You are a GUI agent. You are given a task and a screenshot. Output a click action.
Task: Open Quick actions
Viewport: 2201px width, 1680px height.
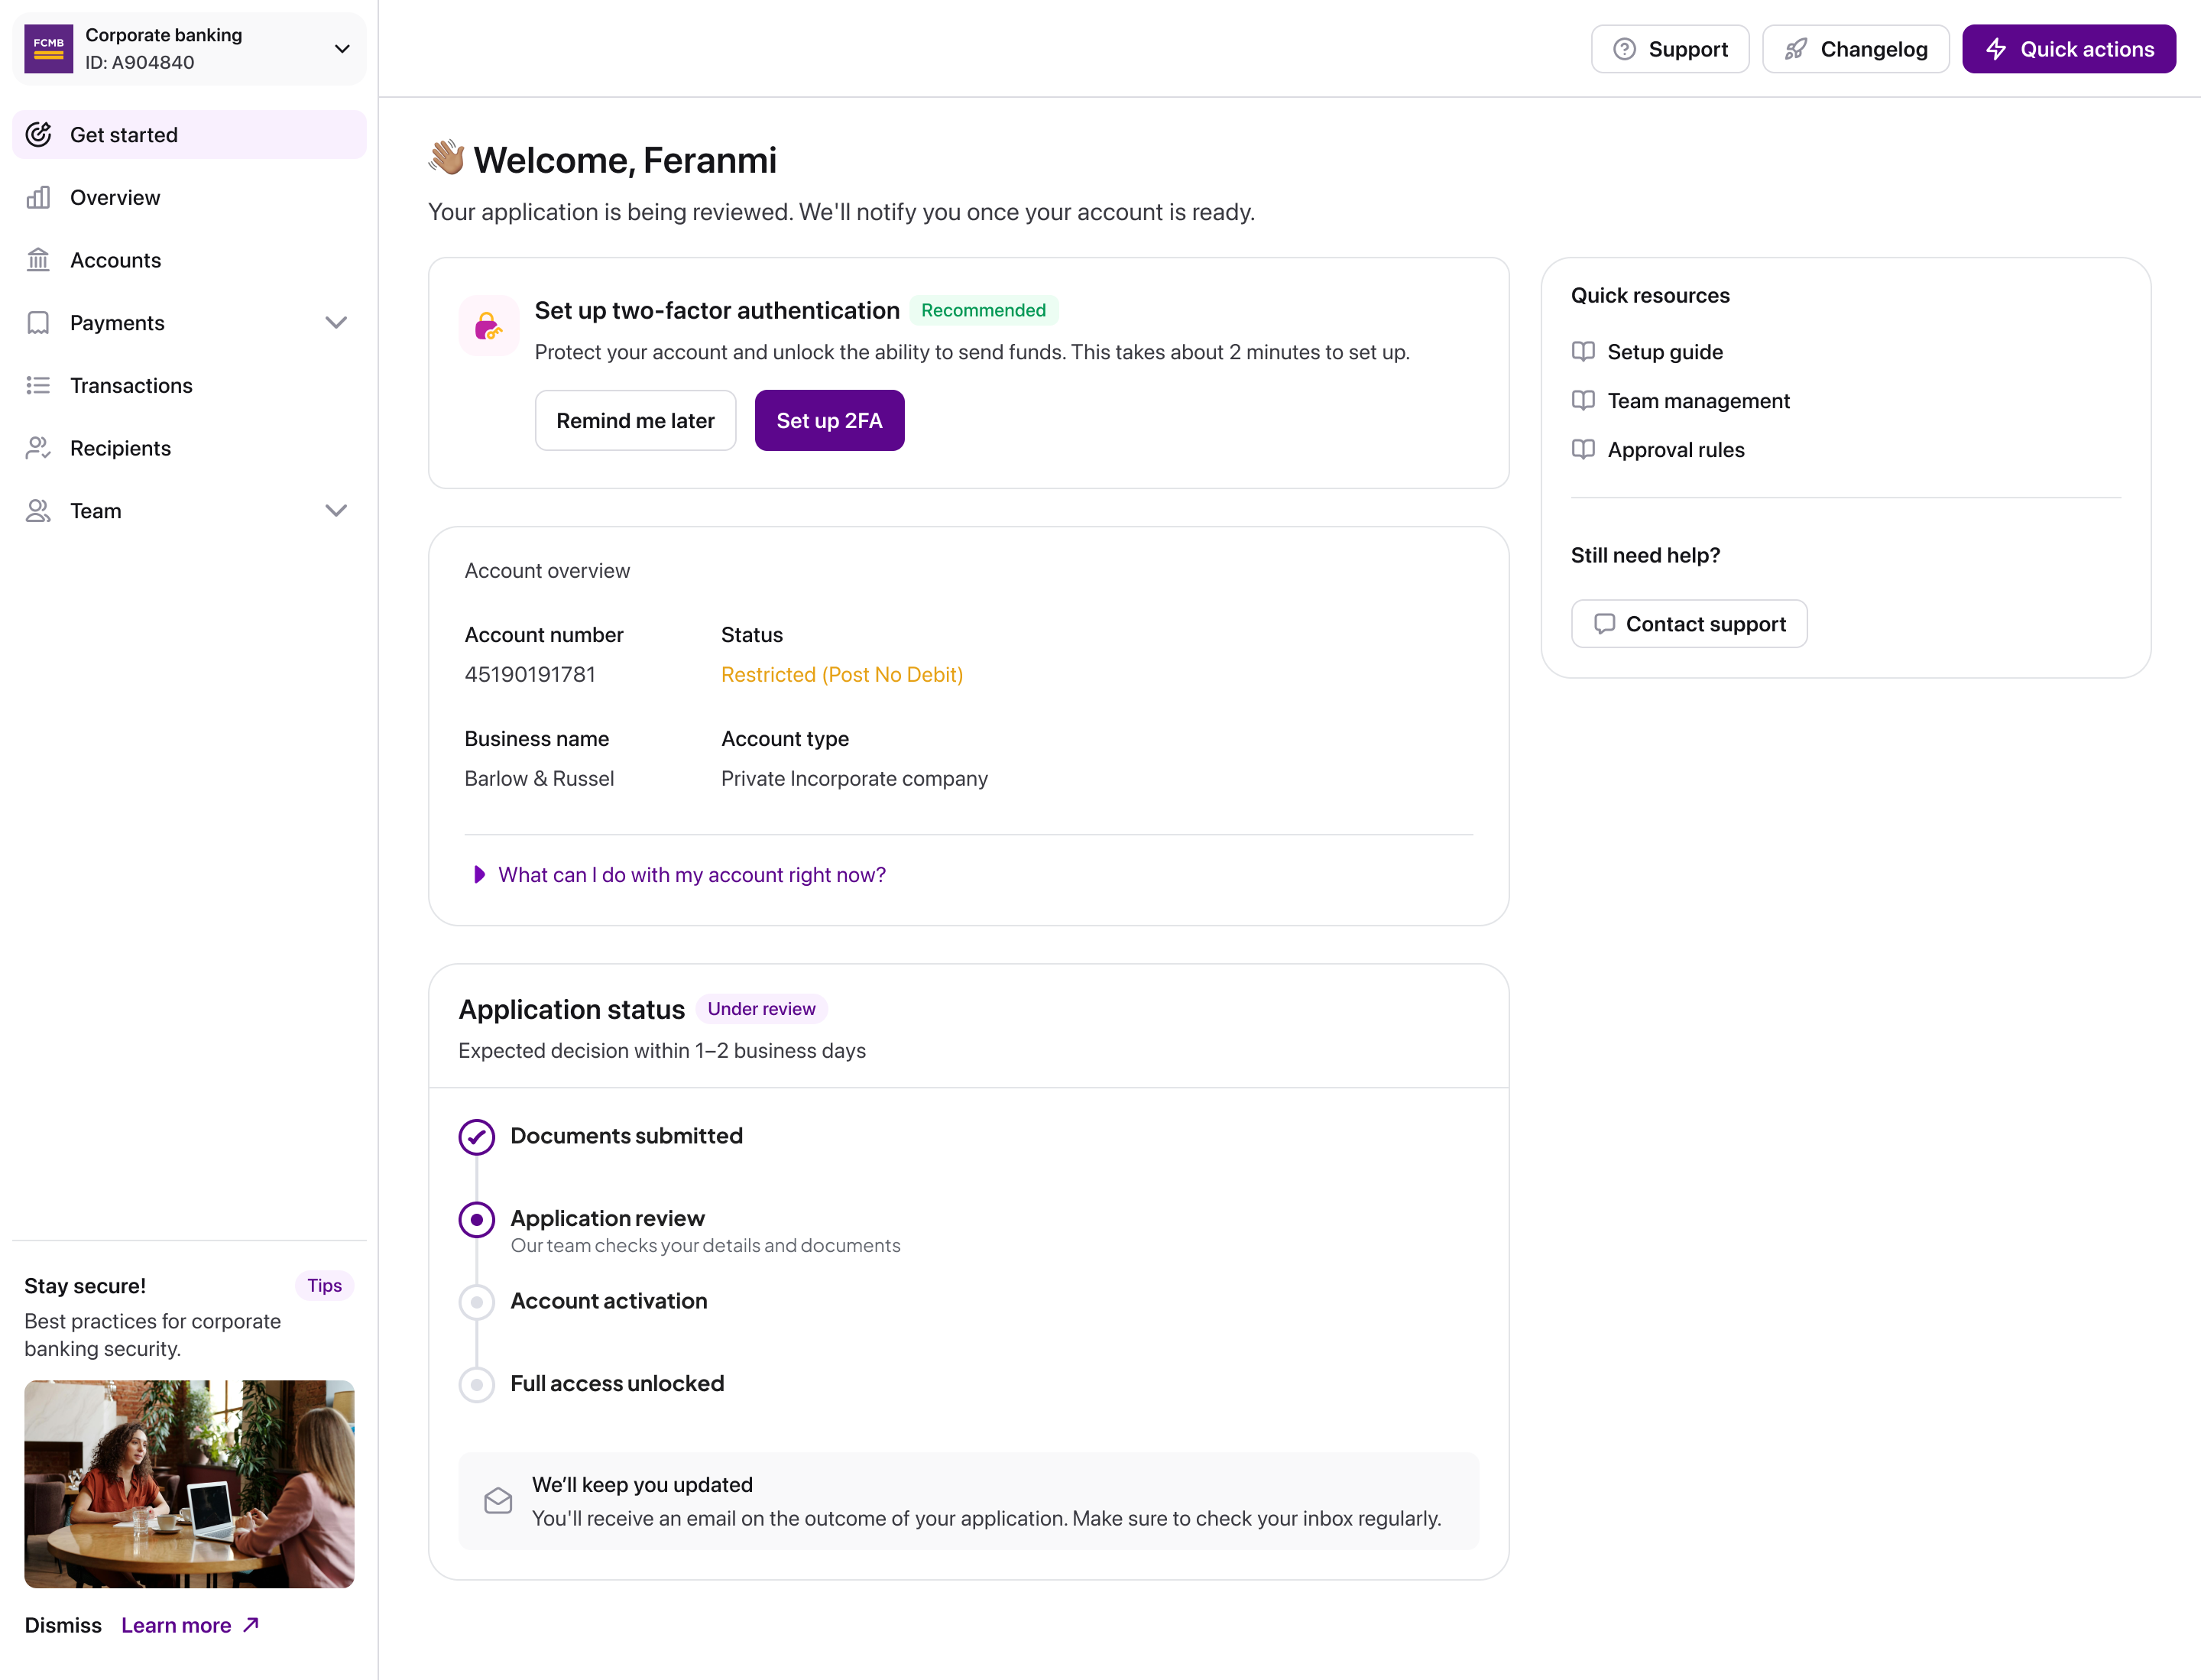2068,49
